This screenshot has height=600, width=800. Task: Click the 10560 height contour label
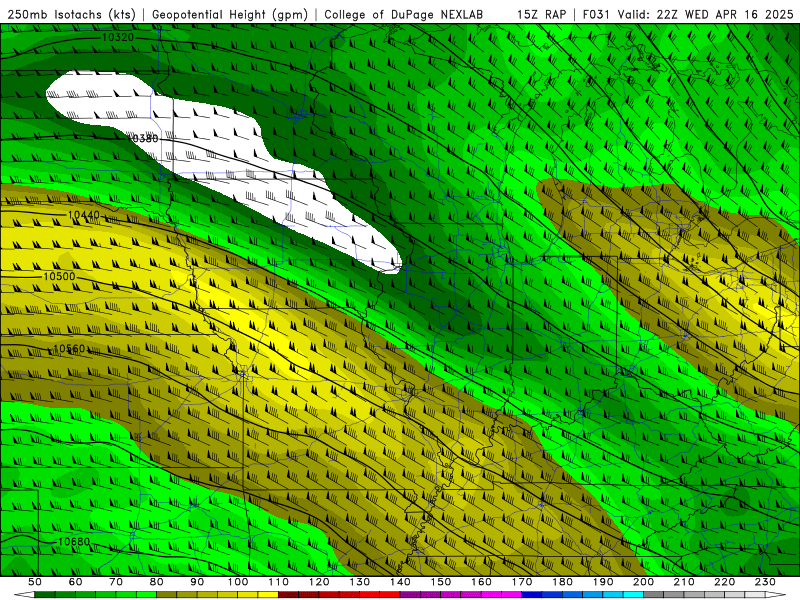tap(69, 348)
